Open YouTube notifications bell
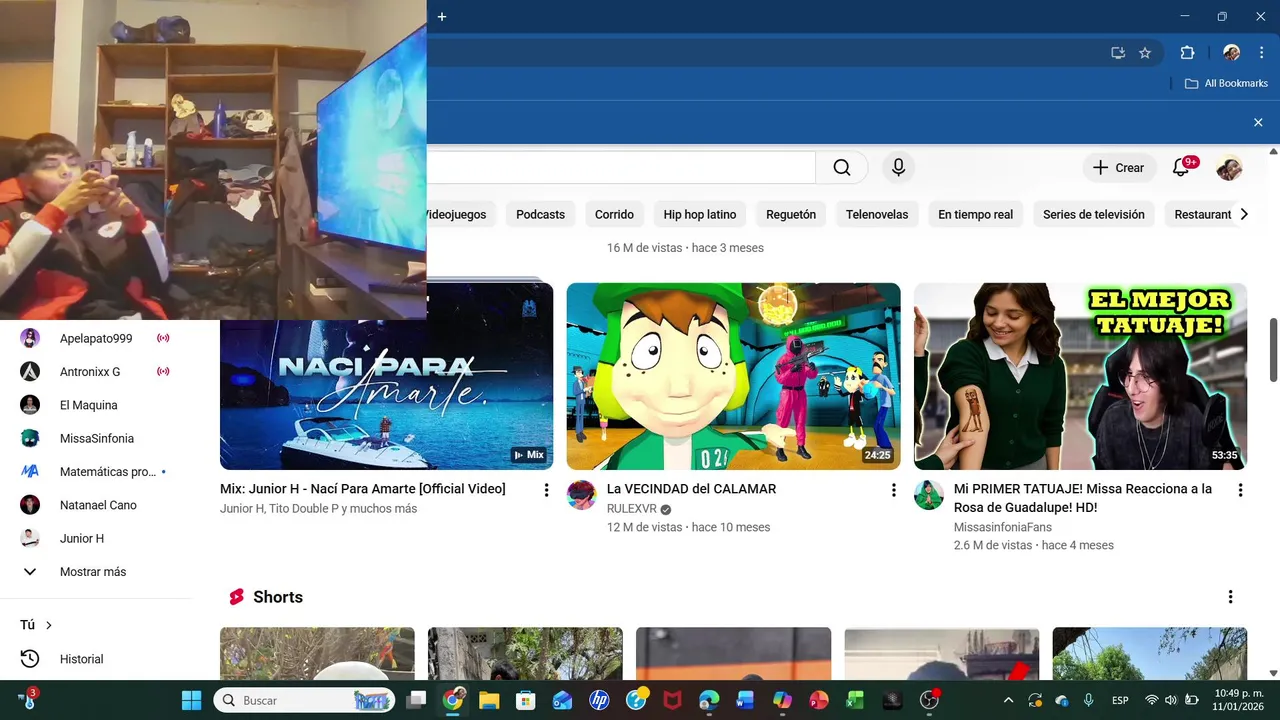Viewport: 1280px width, 720px height. click(x=1181, y=168)
